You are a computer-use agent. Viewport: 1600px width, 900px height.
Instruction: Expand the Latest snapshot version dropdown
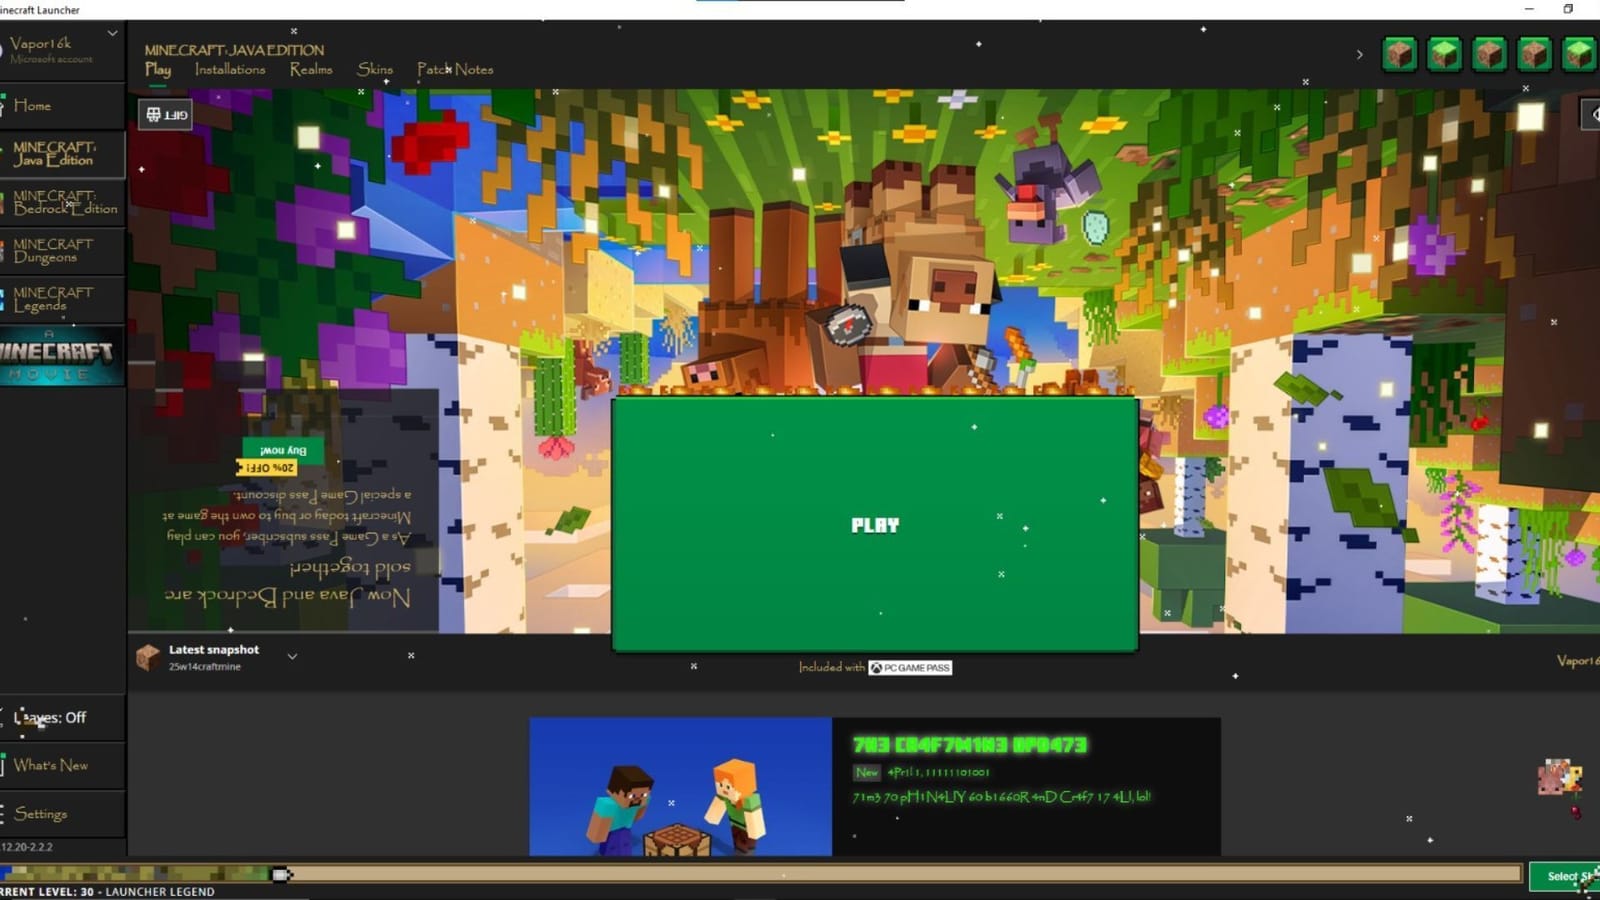tap(292, 656)
